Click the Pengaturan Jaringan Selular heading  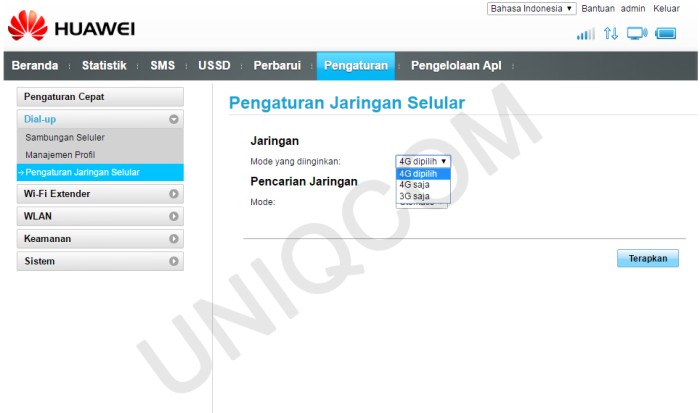(347, 103)
